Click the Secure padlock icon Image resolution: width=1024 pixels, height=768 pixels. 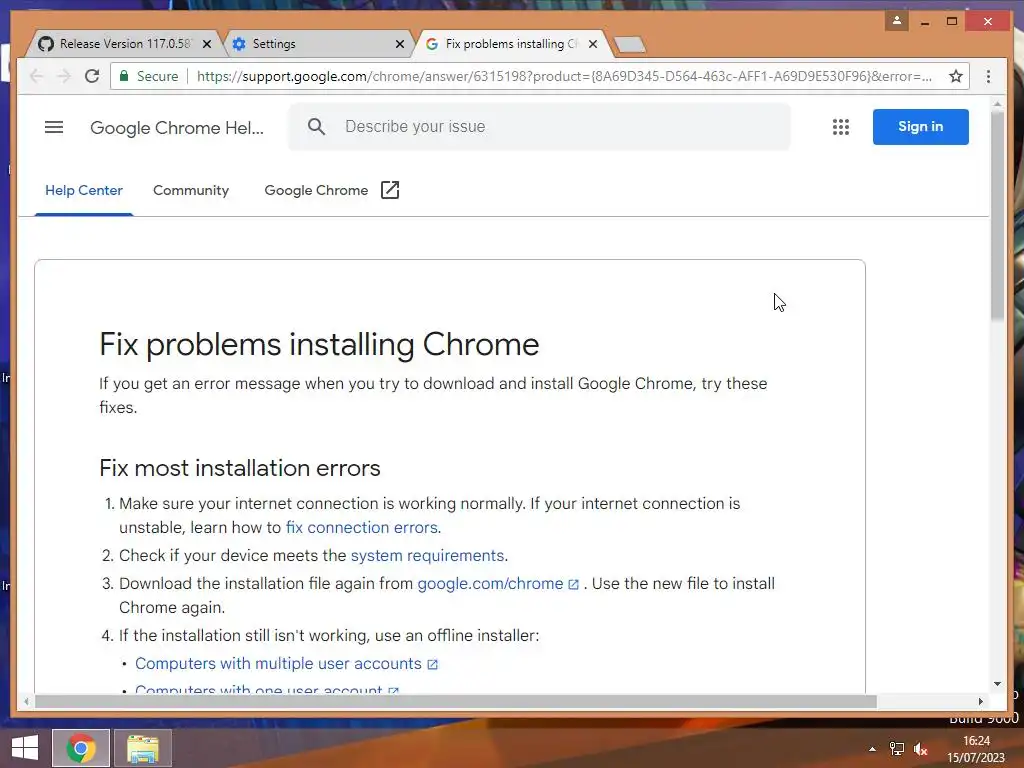click(123, 76)
